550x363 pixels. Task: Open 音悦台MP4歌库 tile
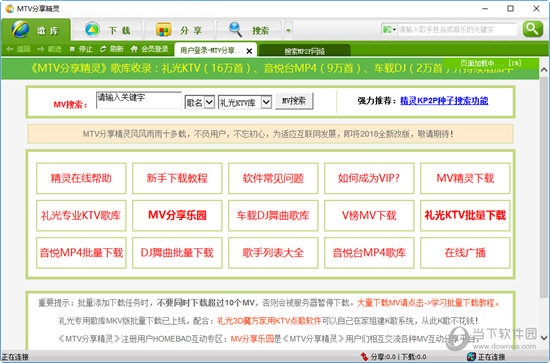pos(369,253)
